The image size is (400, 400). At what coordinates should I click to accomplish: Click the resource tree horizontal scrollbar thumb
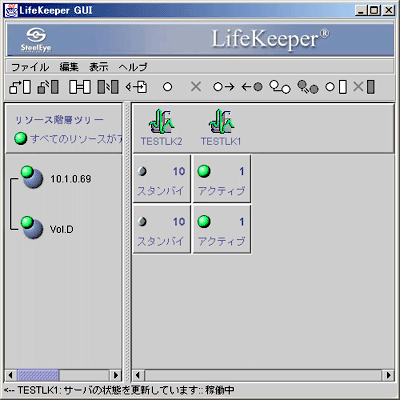click(38, 375)
